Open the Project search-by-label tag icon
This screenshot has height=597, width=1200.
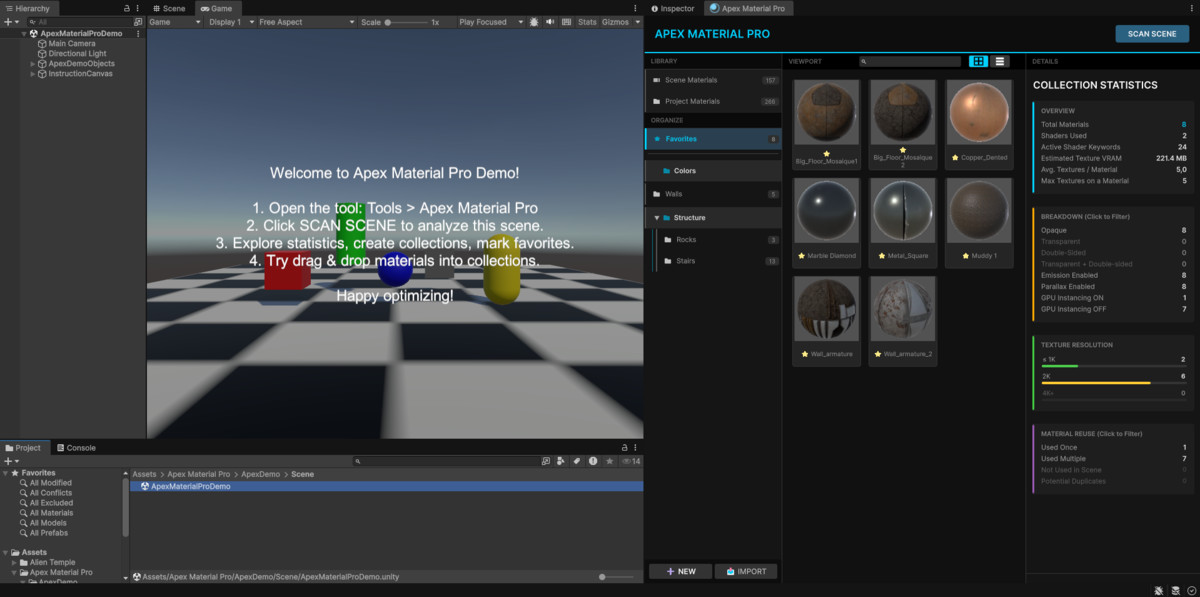[577, 461]
